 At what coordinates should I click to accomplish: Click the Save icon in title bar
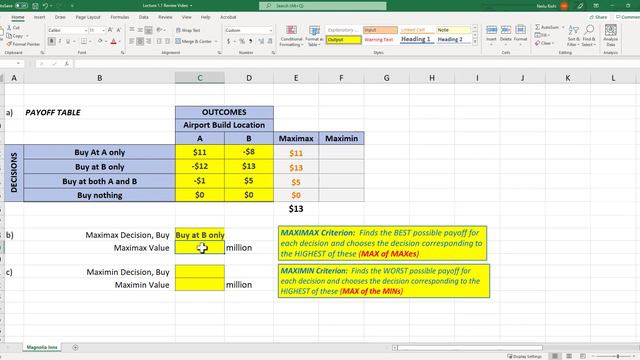pyautogui.click(x=35, y=6)
